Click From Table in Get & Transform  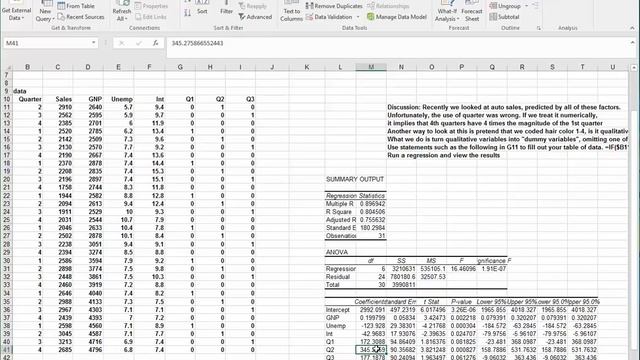[x=76, y=6]
